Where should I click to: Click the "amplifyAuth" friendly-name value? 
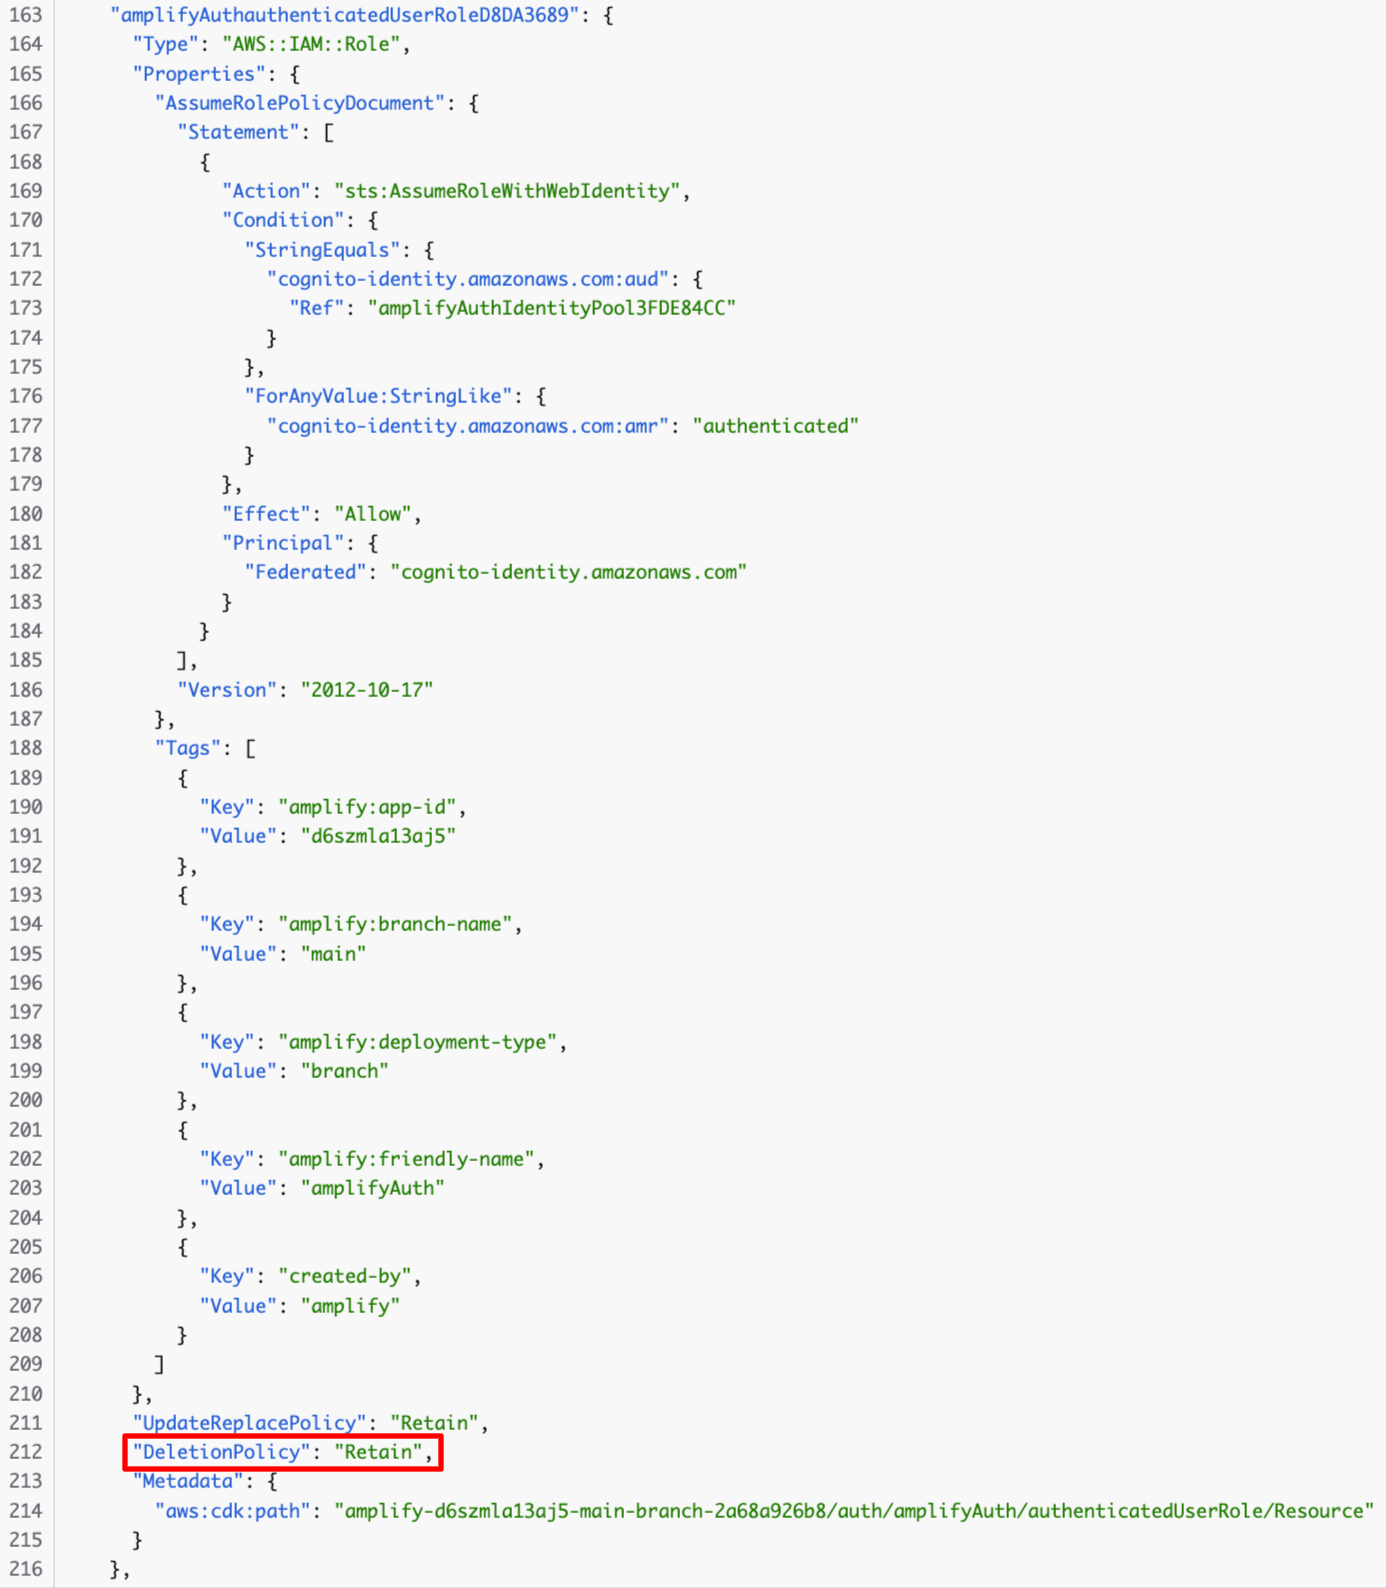(x=372, y=1188)
